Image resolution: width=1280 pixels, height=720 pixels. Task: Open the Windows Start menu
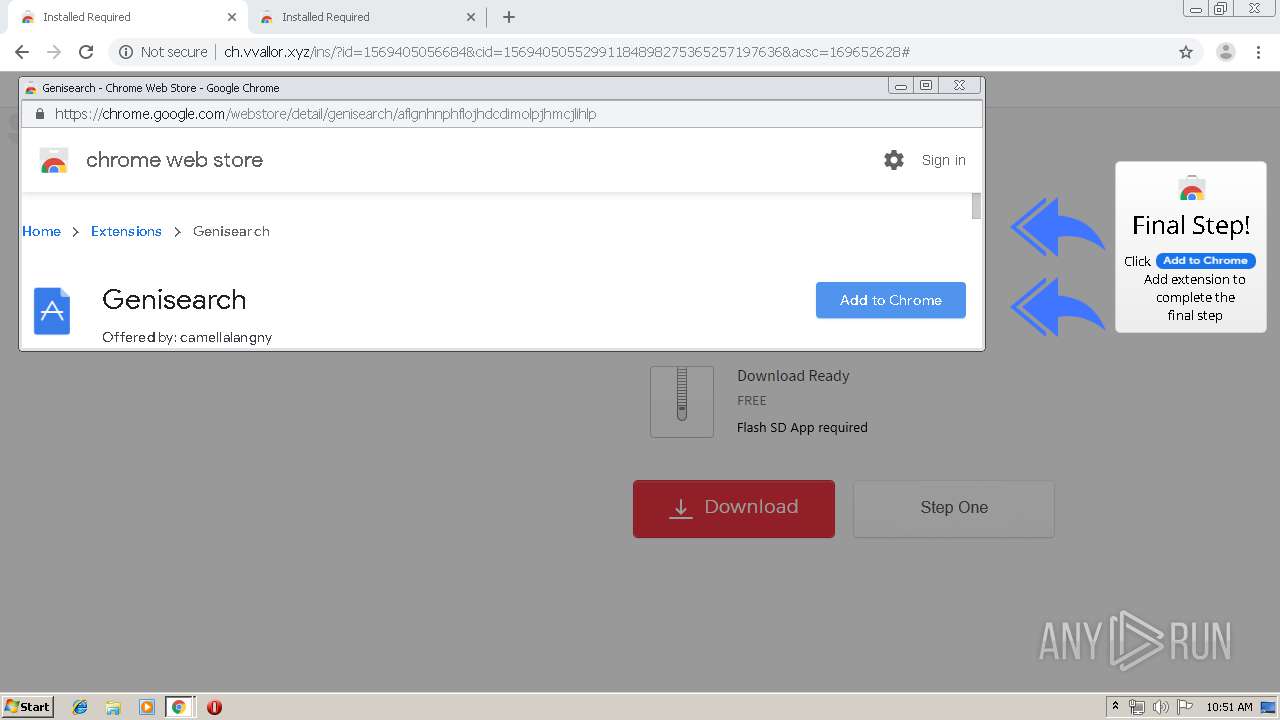(28, 707)
